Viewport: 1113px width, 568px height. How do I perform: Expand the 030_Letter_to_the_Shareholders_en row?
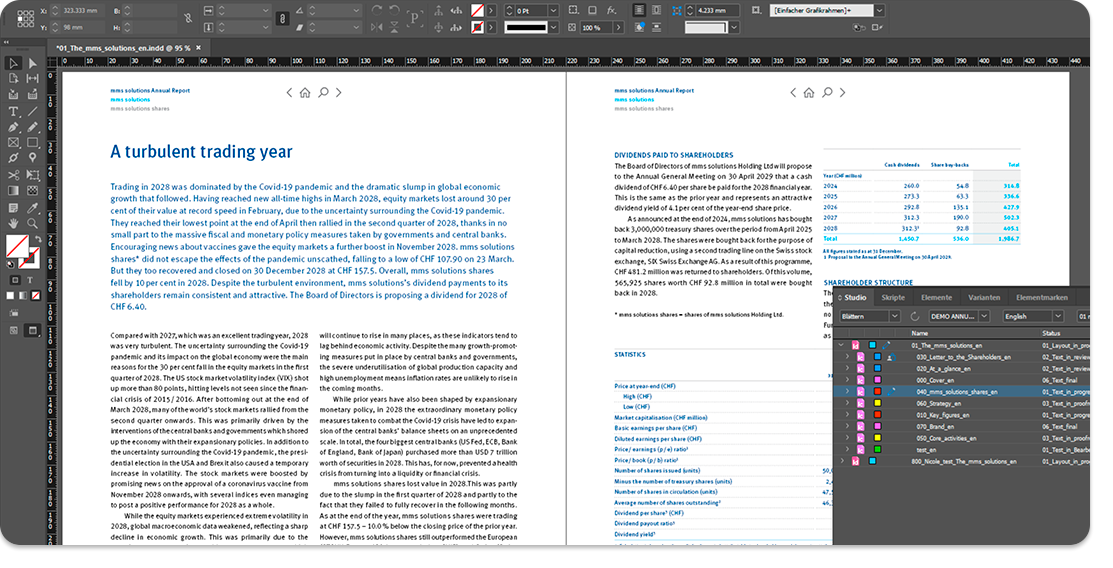pyautogui.click(x=847, y=357)
